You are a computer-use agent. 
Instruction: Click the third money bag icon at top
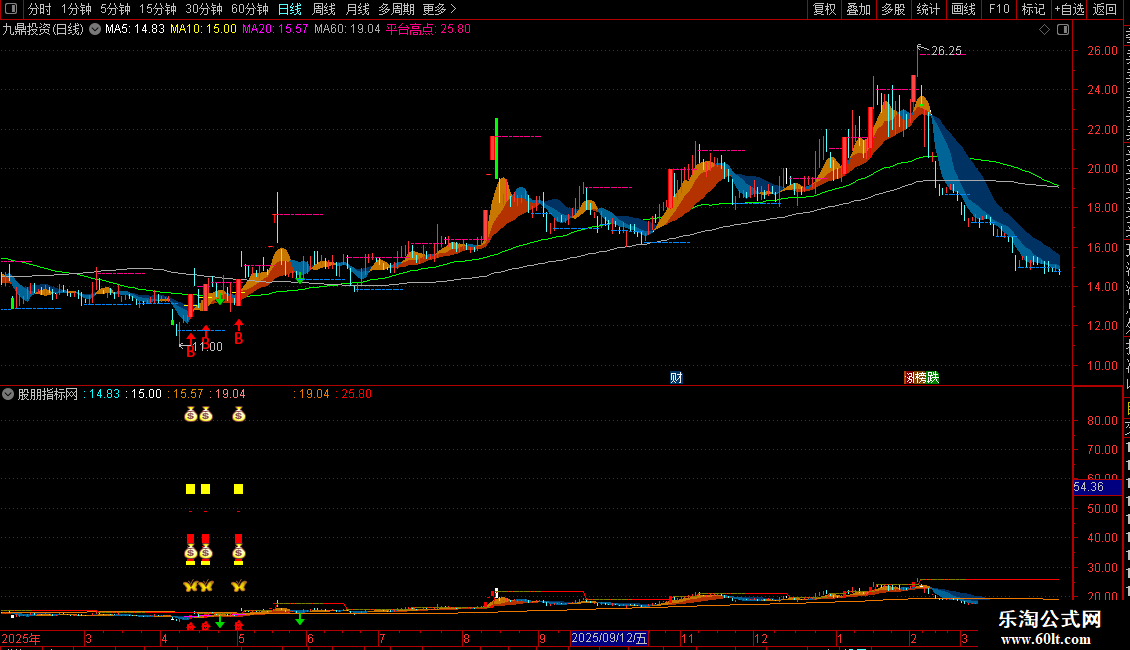(x=239, y=414)
